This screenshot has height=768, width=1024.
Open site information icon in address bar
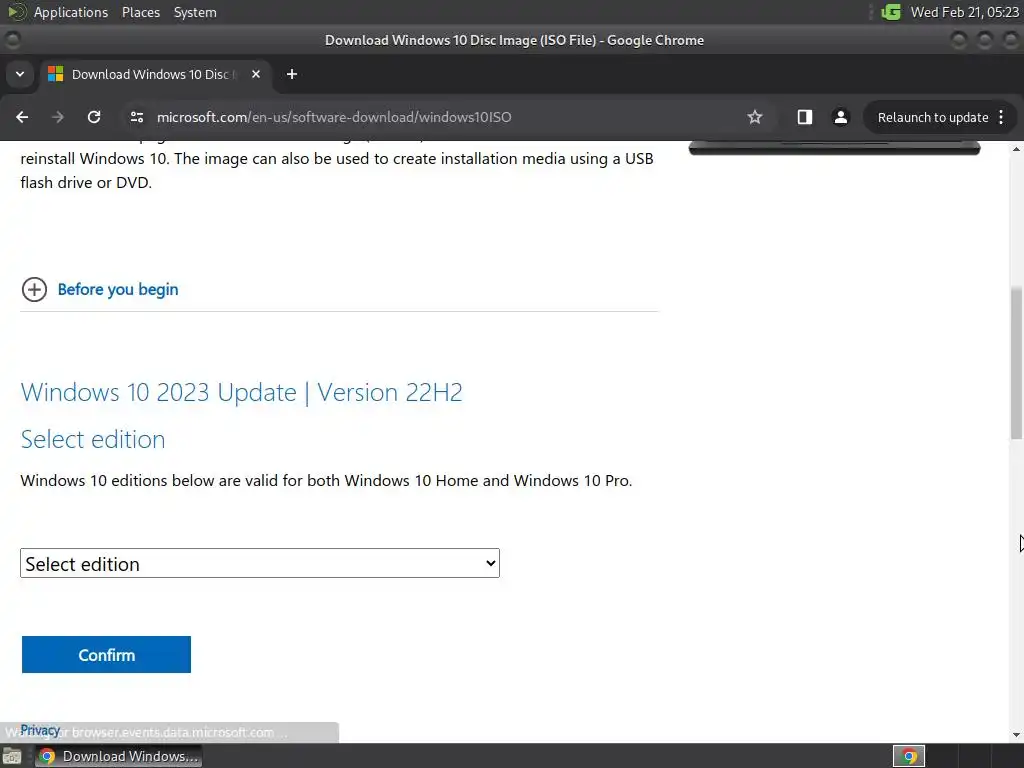[136, 117]
